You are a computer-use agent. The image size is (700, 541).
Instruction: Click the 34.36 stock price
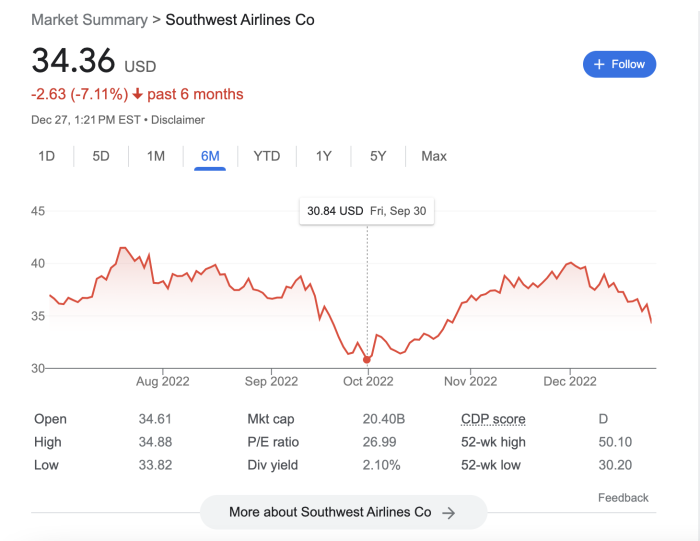pos(73,60)
